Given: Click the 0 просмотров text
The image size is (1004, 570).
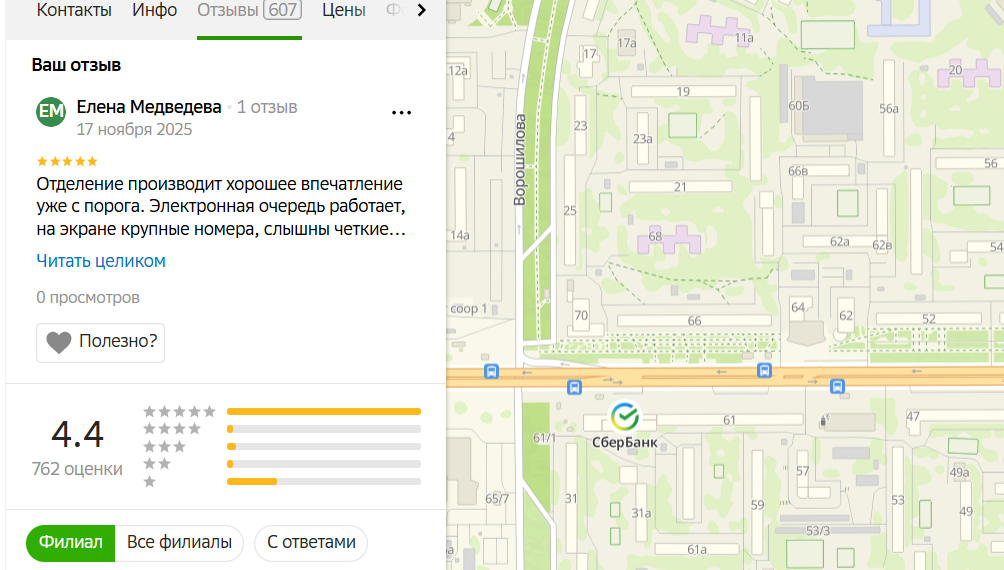Looking at the screenshot, I should coord(88,297).
